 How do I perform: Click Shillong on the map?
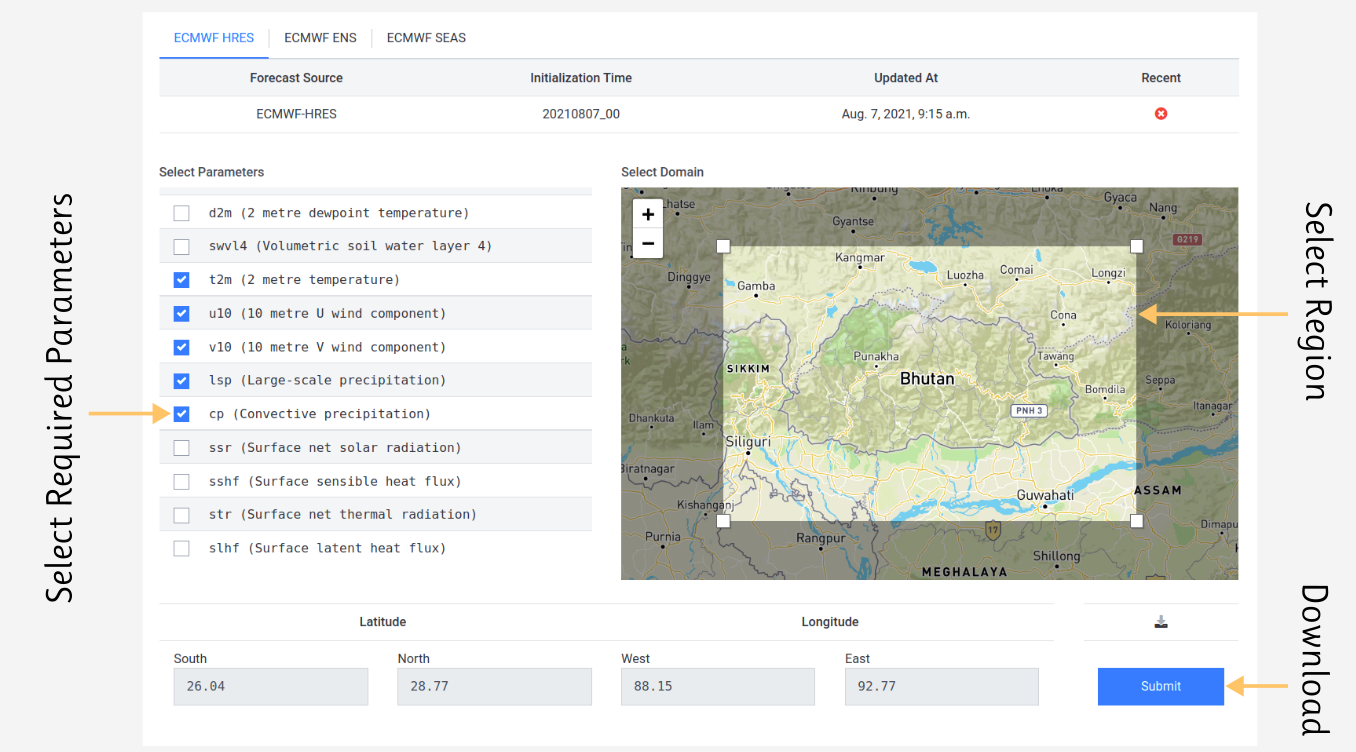[x=1056, y=556]
